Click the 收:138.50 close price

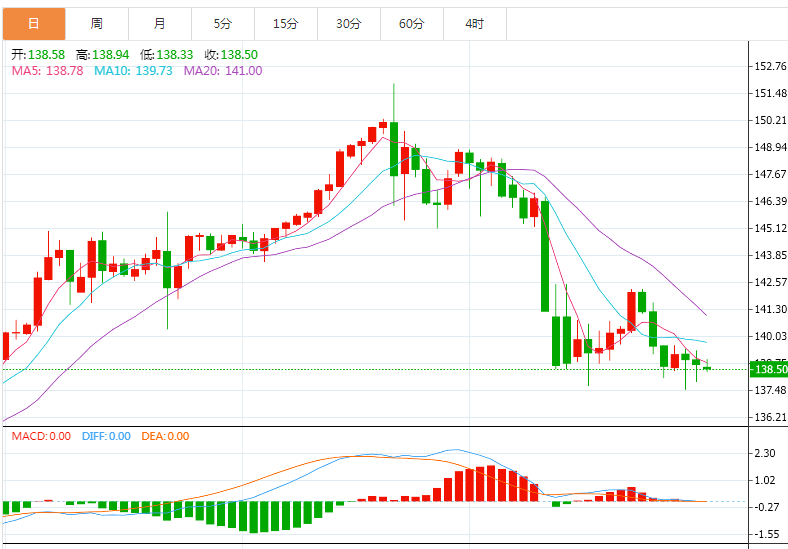(x=231, y=55)
